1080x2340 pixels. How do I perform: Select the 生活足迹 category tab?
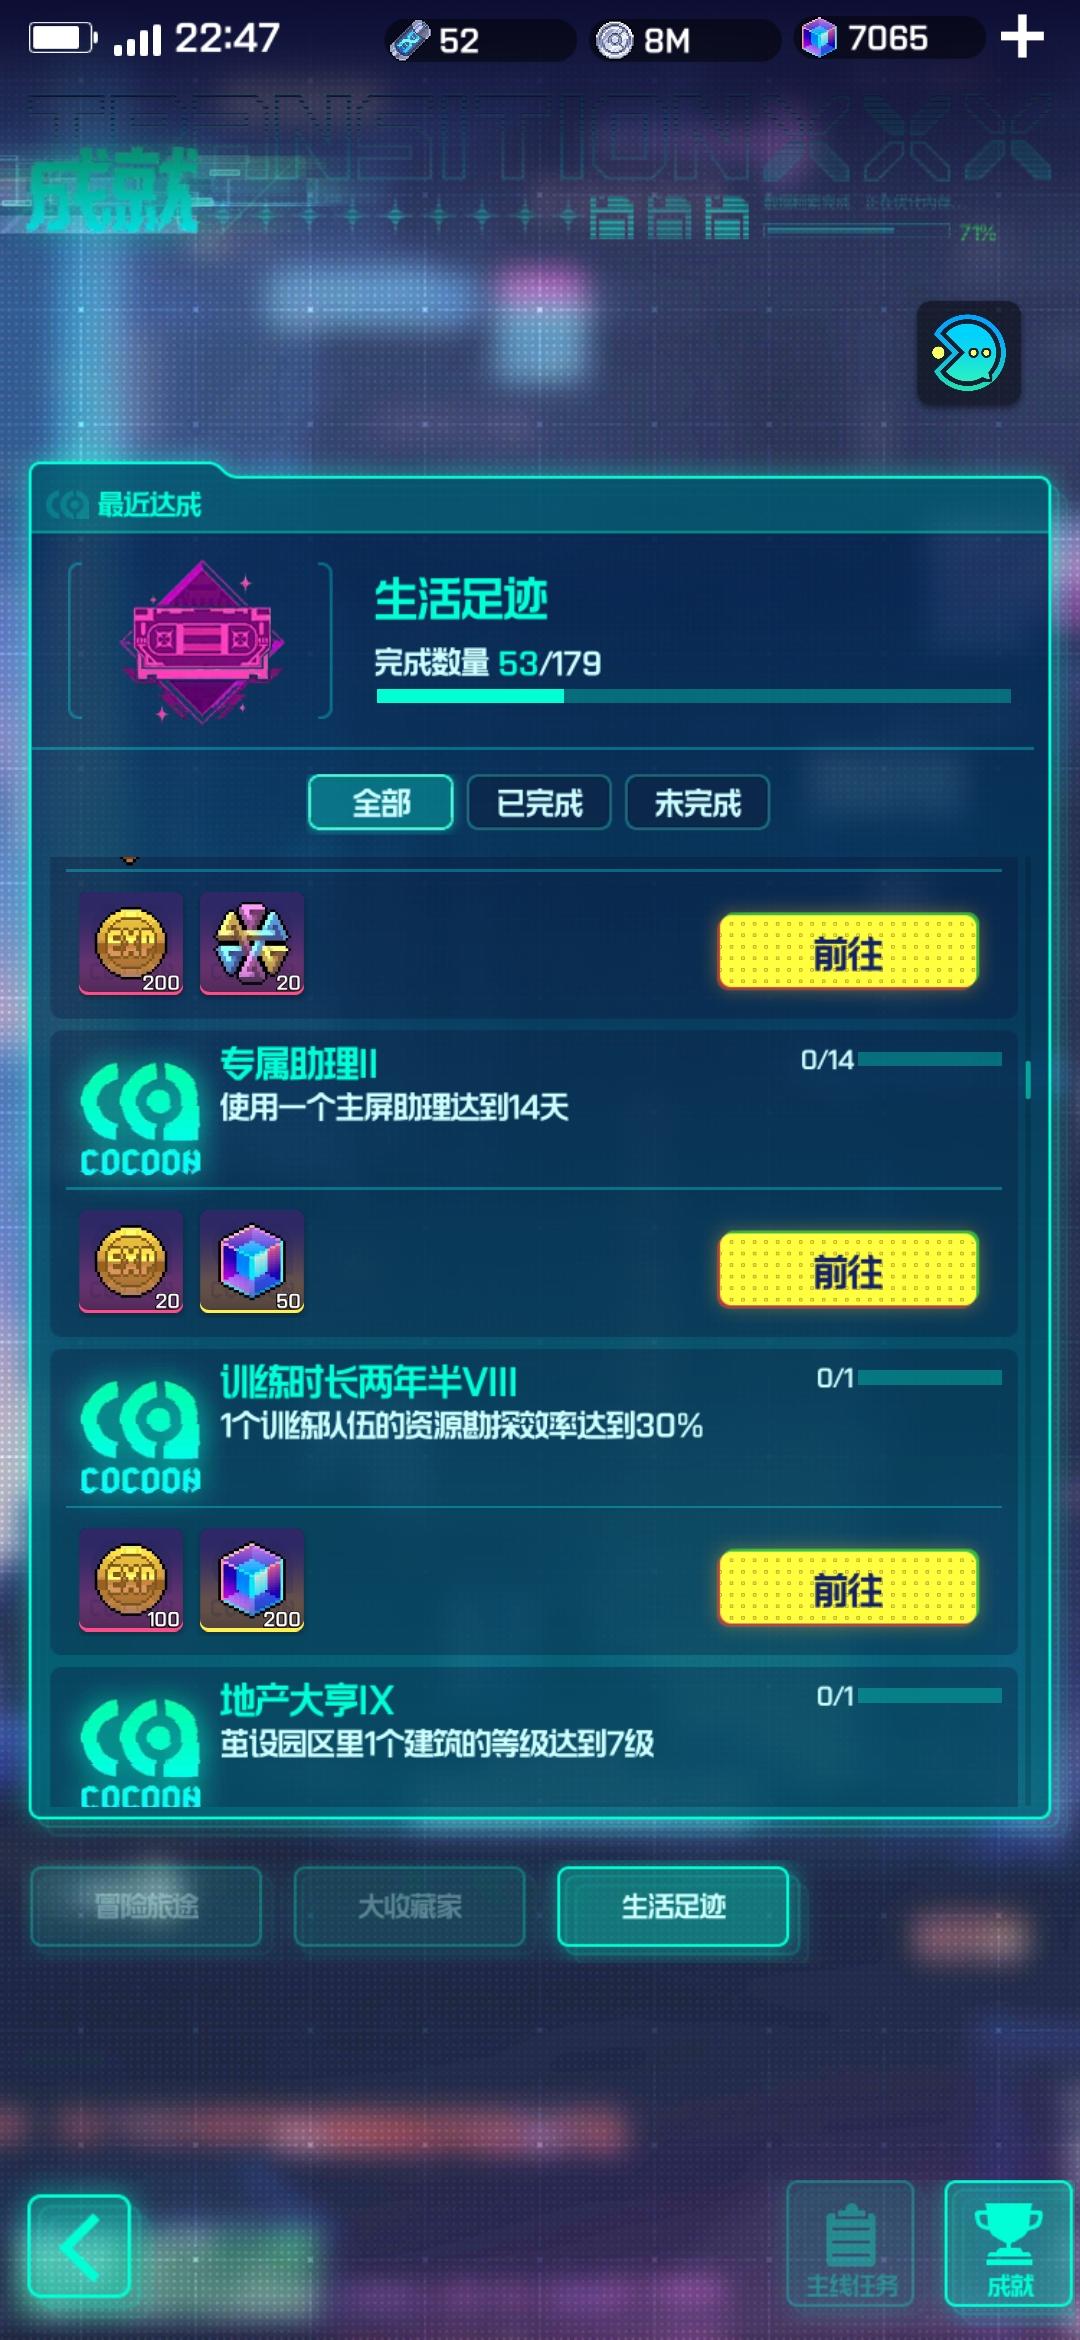[x=673, y=1906]
